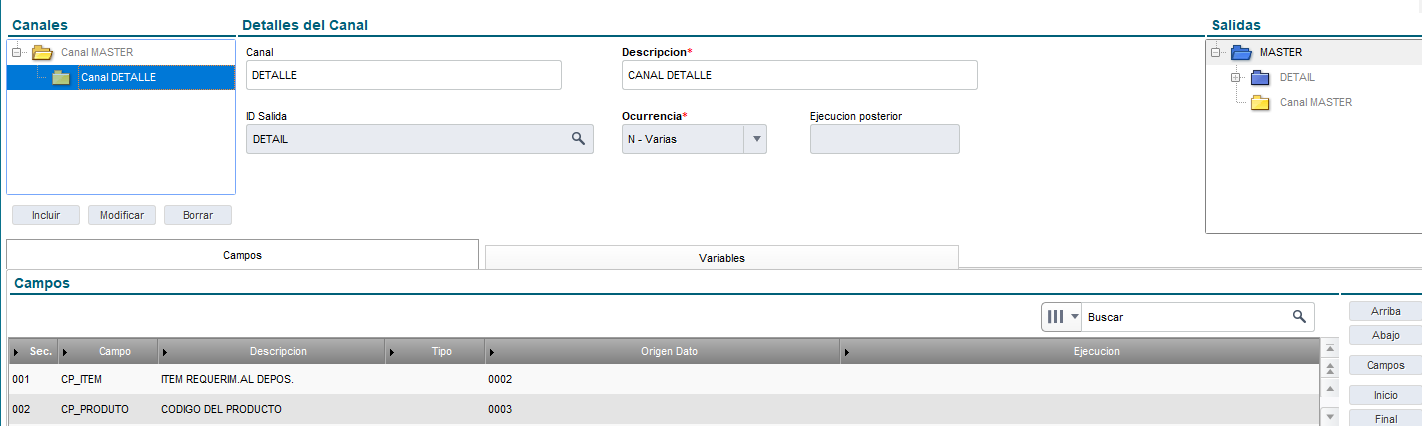Viewport: 1422px width, 426px height.
Task: Sort by the Descripcion column header
Action: (x=272, y=351)
